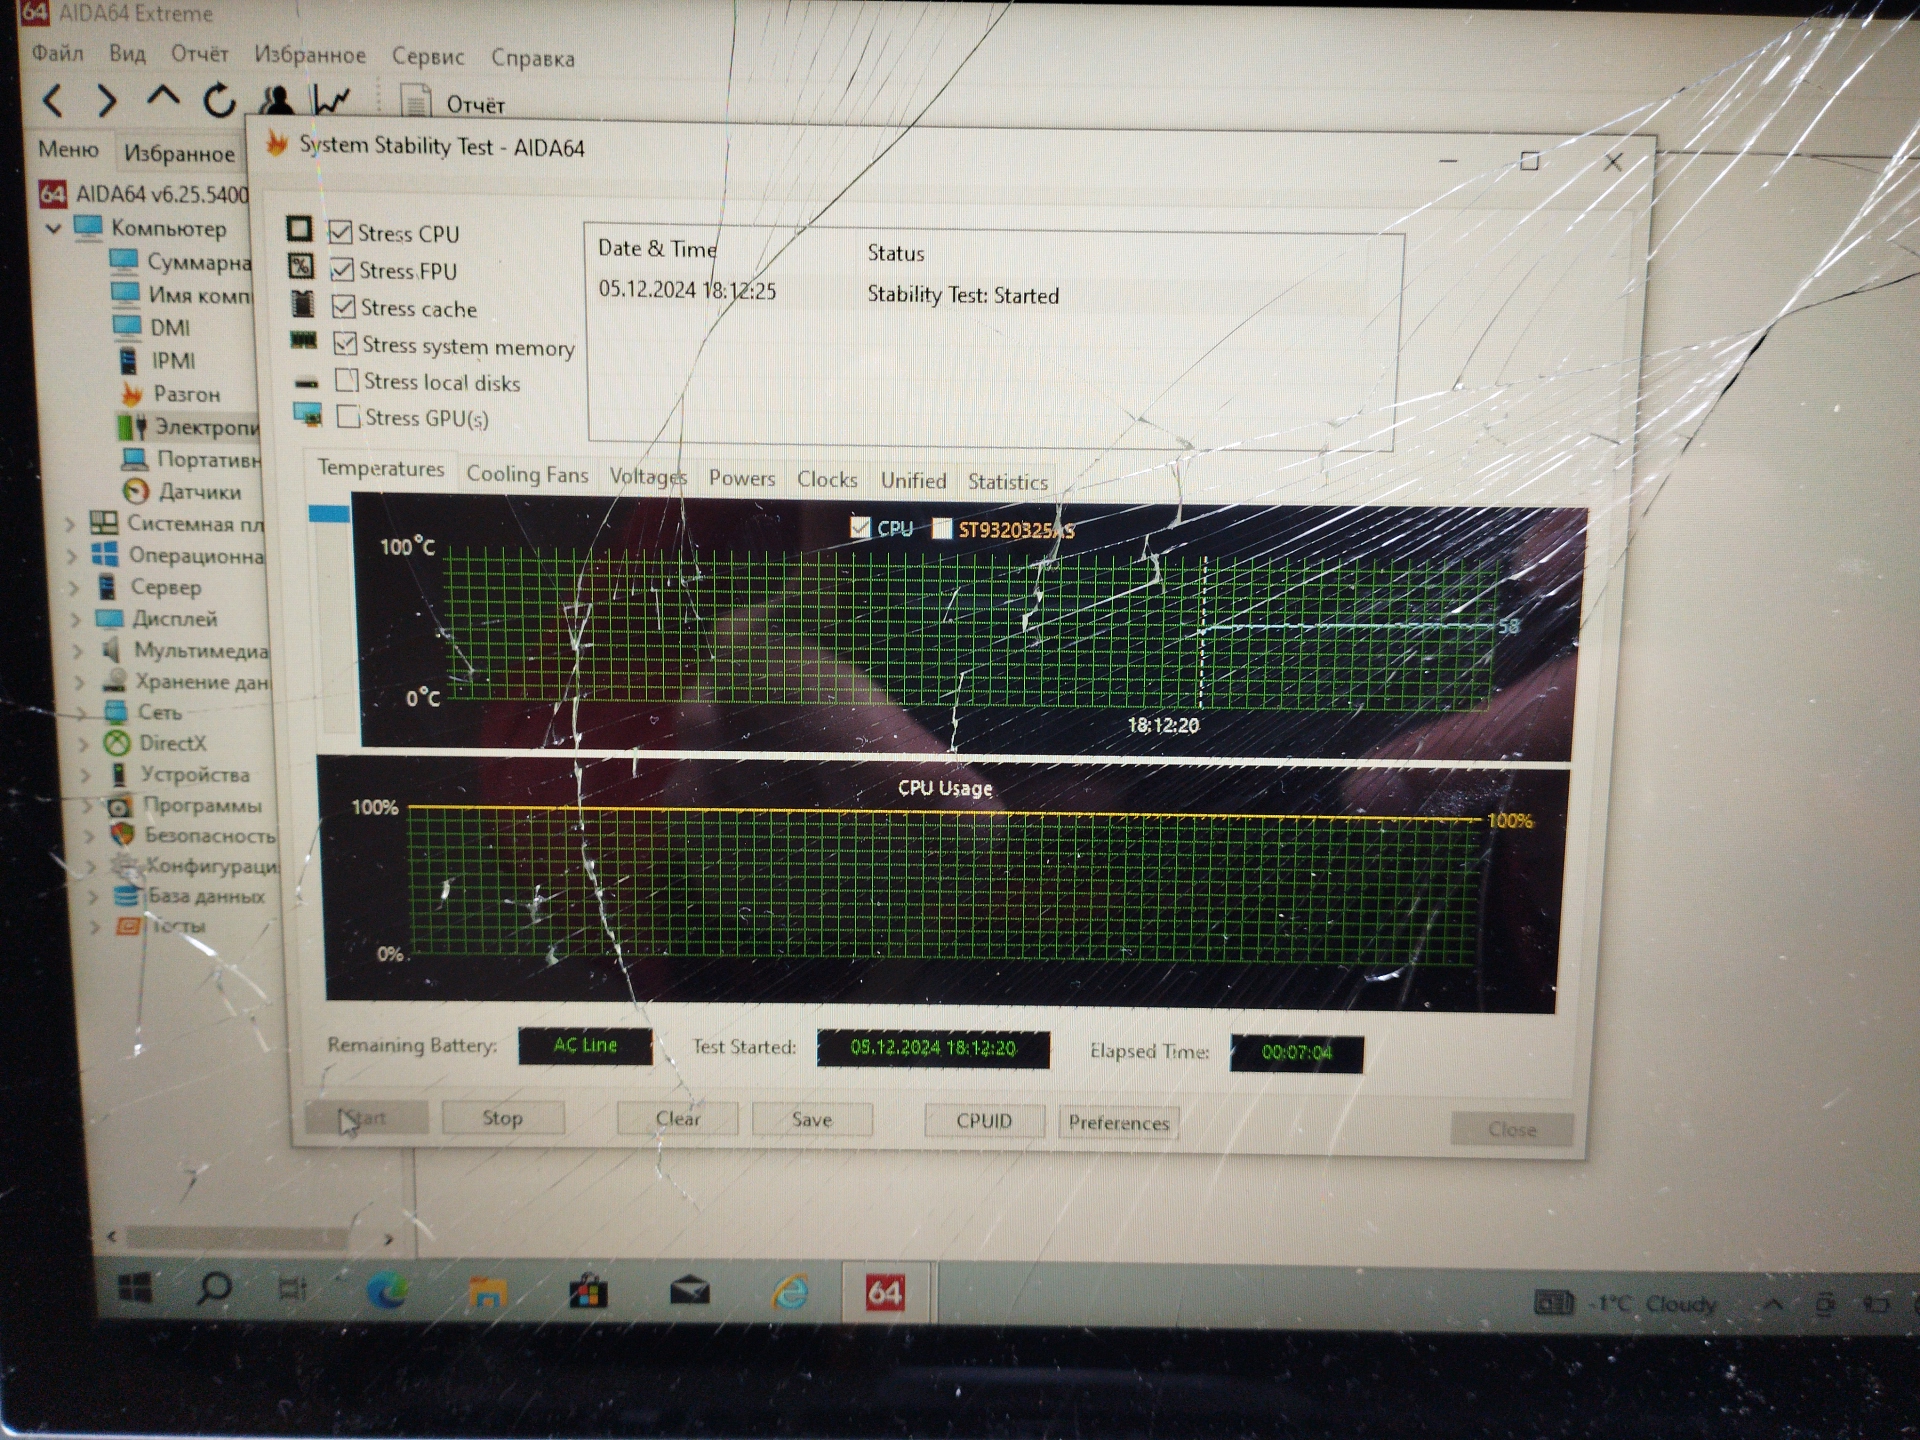This screenshot has height=1440, width=1920.
Task: Toggle the Stress FPU checkbox
Action: pos(341,269)
